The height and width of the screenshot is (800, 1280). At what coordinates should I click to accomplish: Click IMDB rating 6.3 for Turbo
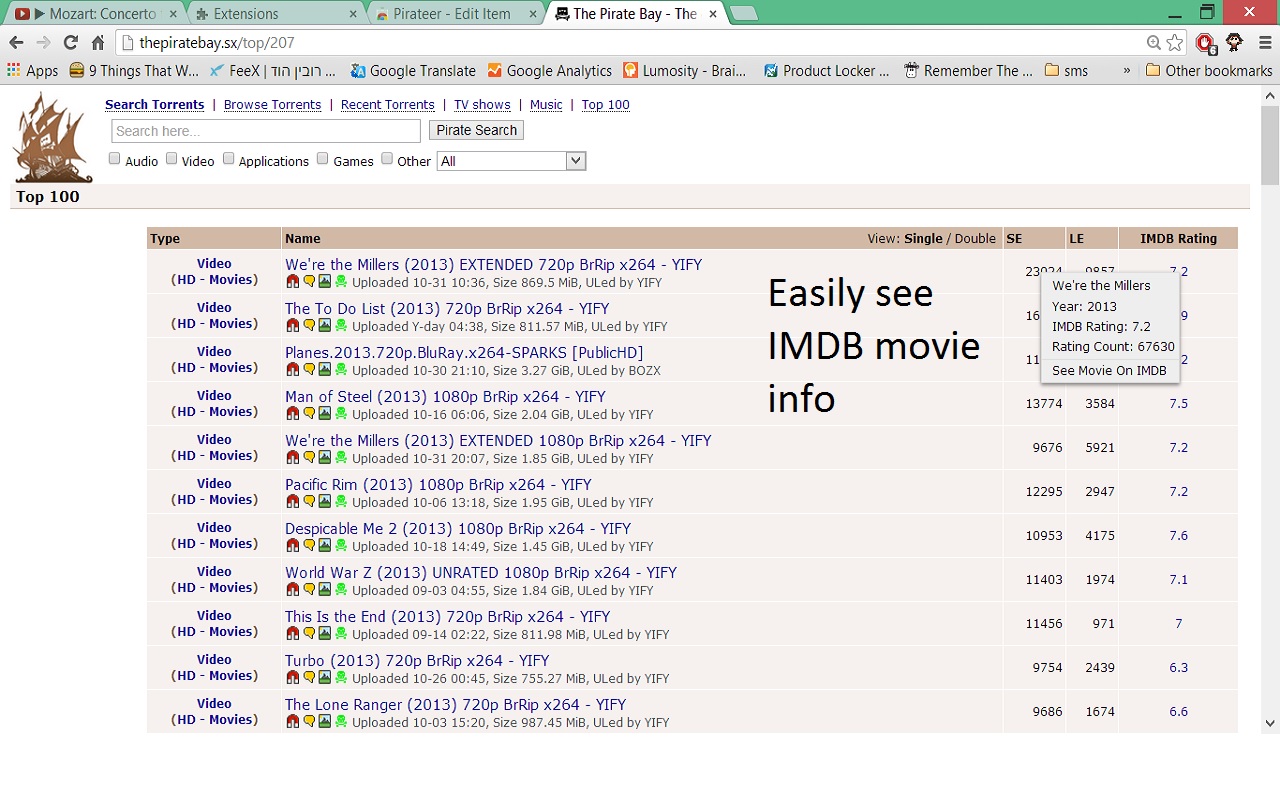[1178, 667]
